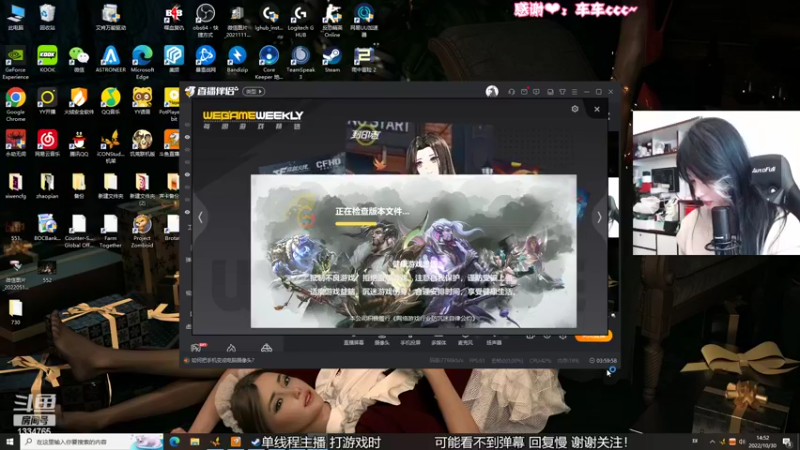Open the GeForce Experience shortcut
Viewport: 800px width, 450px height.
(x=15, y=62)
